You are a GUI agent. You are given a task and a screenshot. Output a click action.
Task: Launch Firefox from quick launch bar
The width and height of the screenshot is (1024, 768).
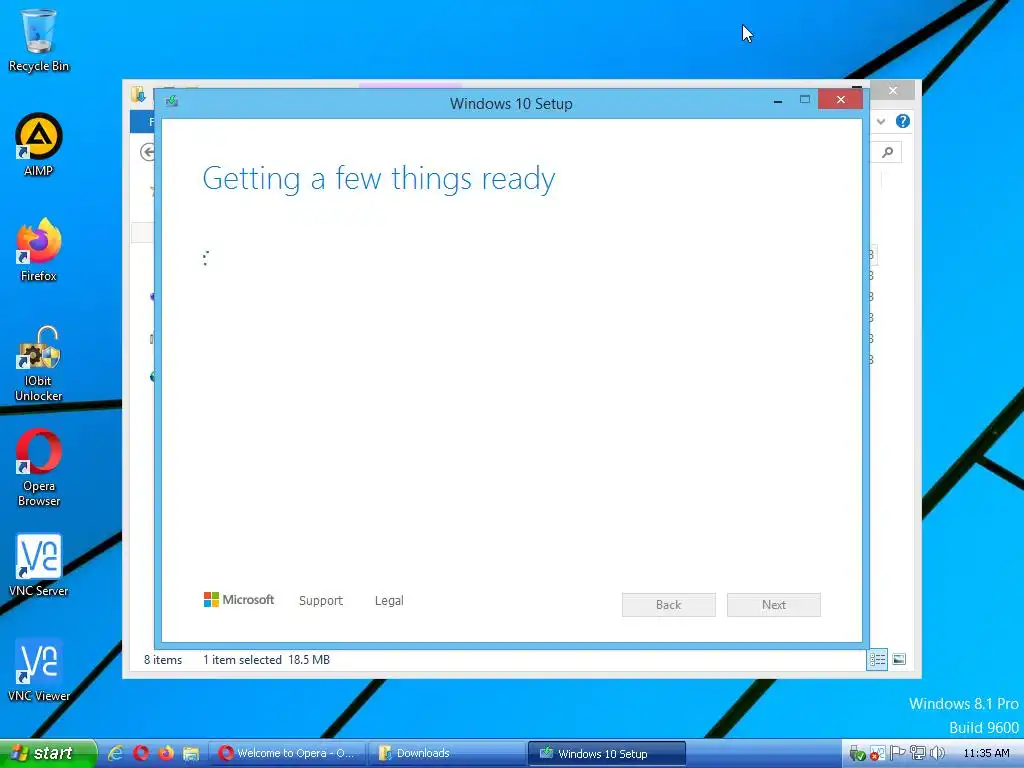(x=165, y=753)
